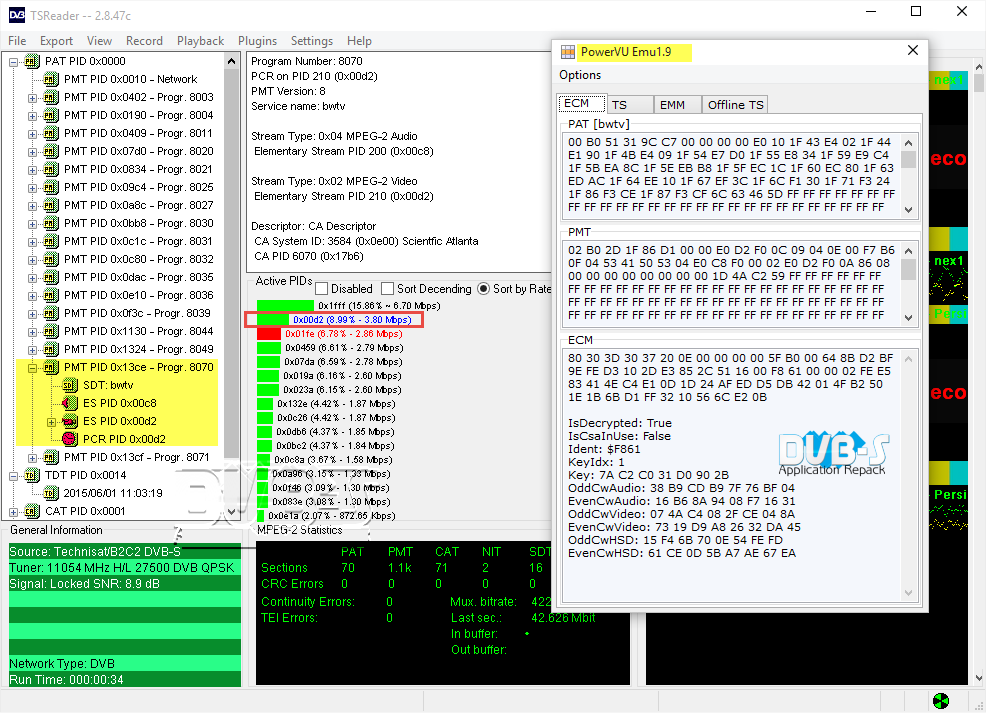Click the PMT PID 0x0bb8 Progr. 8030 icon

click(x=51, y=223)
